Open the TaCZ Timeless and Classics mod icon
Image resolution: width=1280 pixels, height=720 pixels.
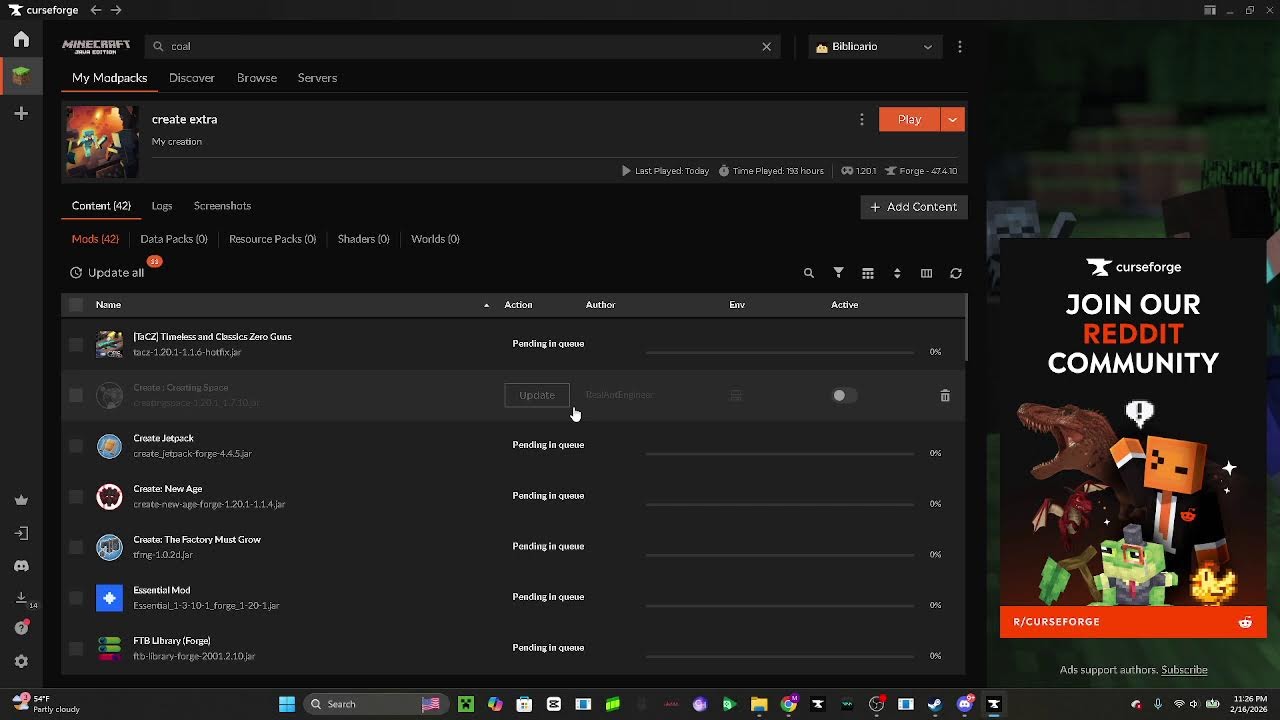pyautogui.click(x=109, y=344)
